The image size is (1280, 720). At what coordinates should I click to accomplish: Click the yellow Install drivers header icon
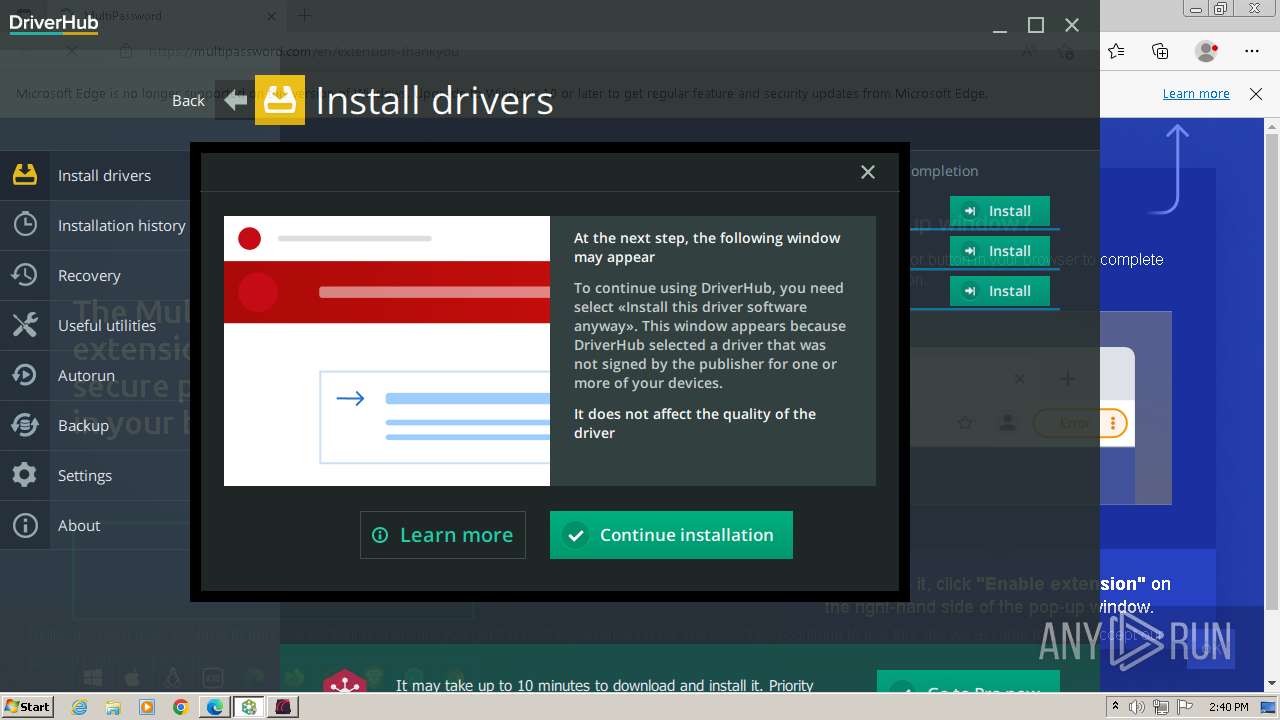tap(280, 100)
